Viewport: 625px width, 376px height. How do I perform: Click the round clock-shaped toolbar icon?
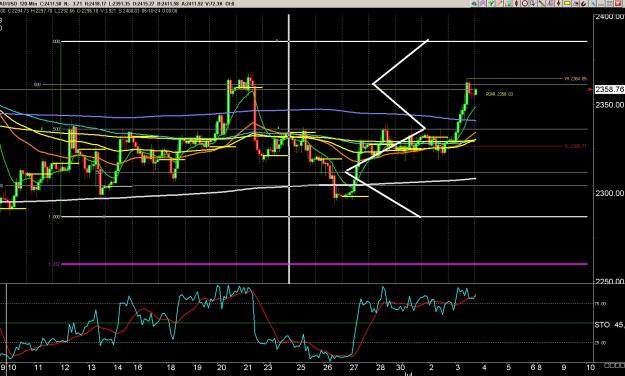[525, 4]
